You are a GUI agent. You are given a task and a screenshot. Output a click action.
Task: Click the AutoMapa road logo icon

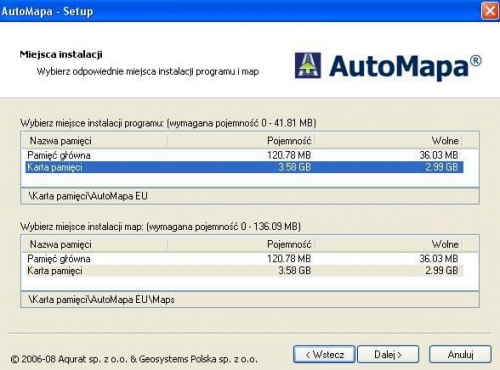pos(308,65)
